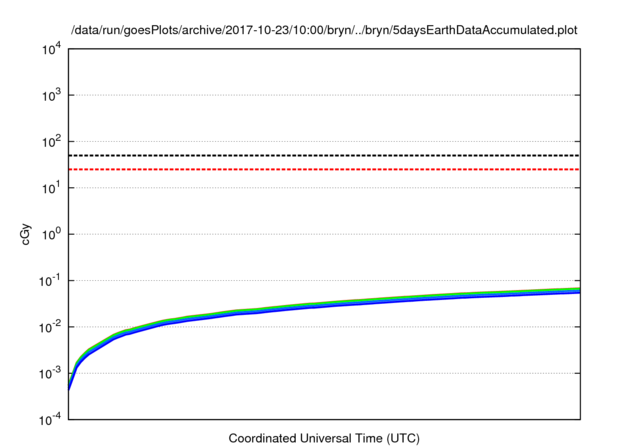Click the 10^-2 y-axis tick label
Viewport: 640px width, 448px height.
coord(50,328)
